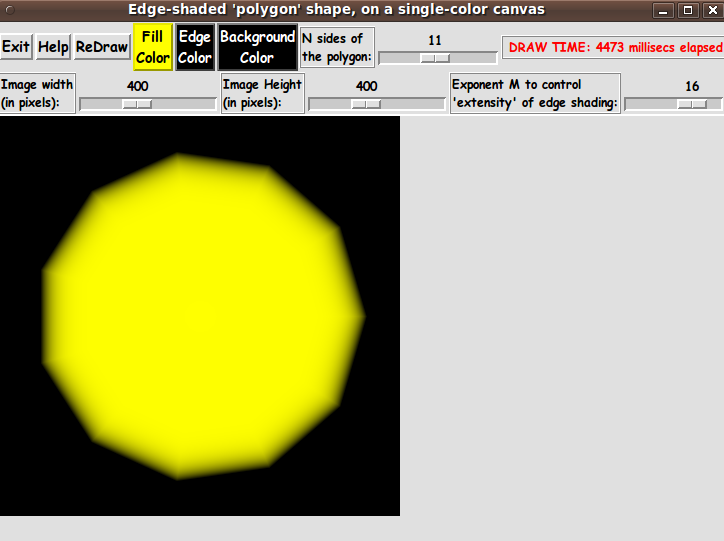Choose a new Background Color
Image resolution: width=724 pixels, height=541 pixels.
pos(257,47)
